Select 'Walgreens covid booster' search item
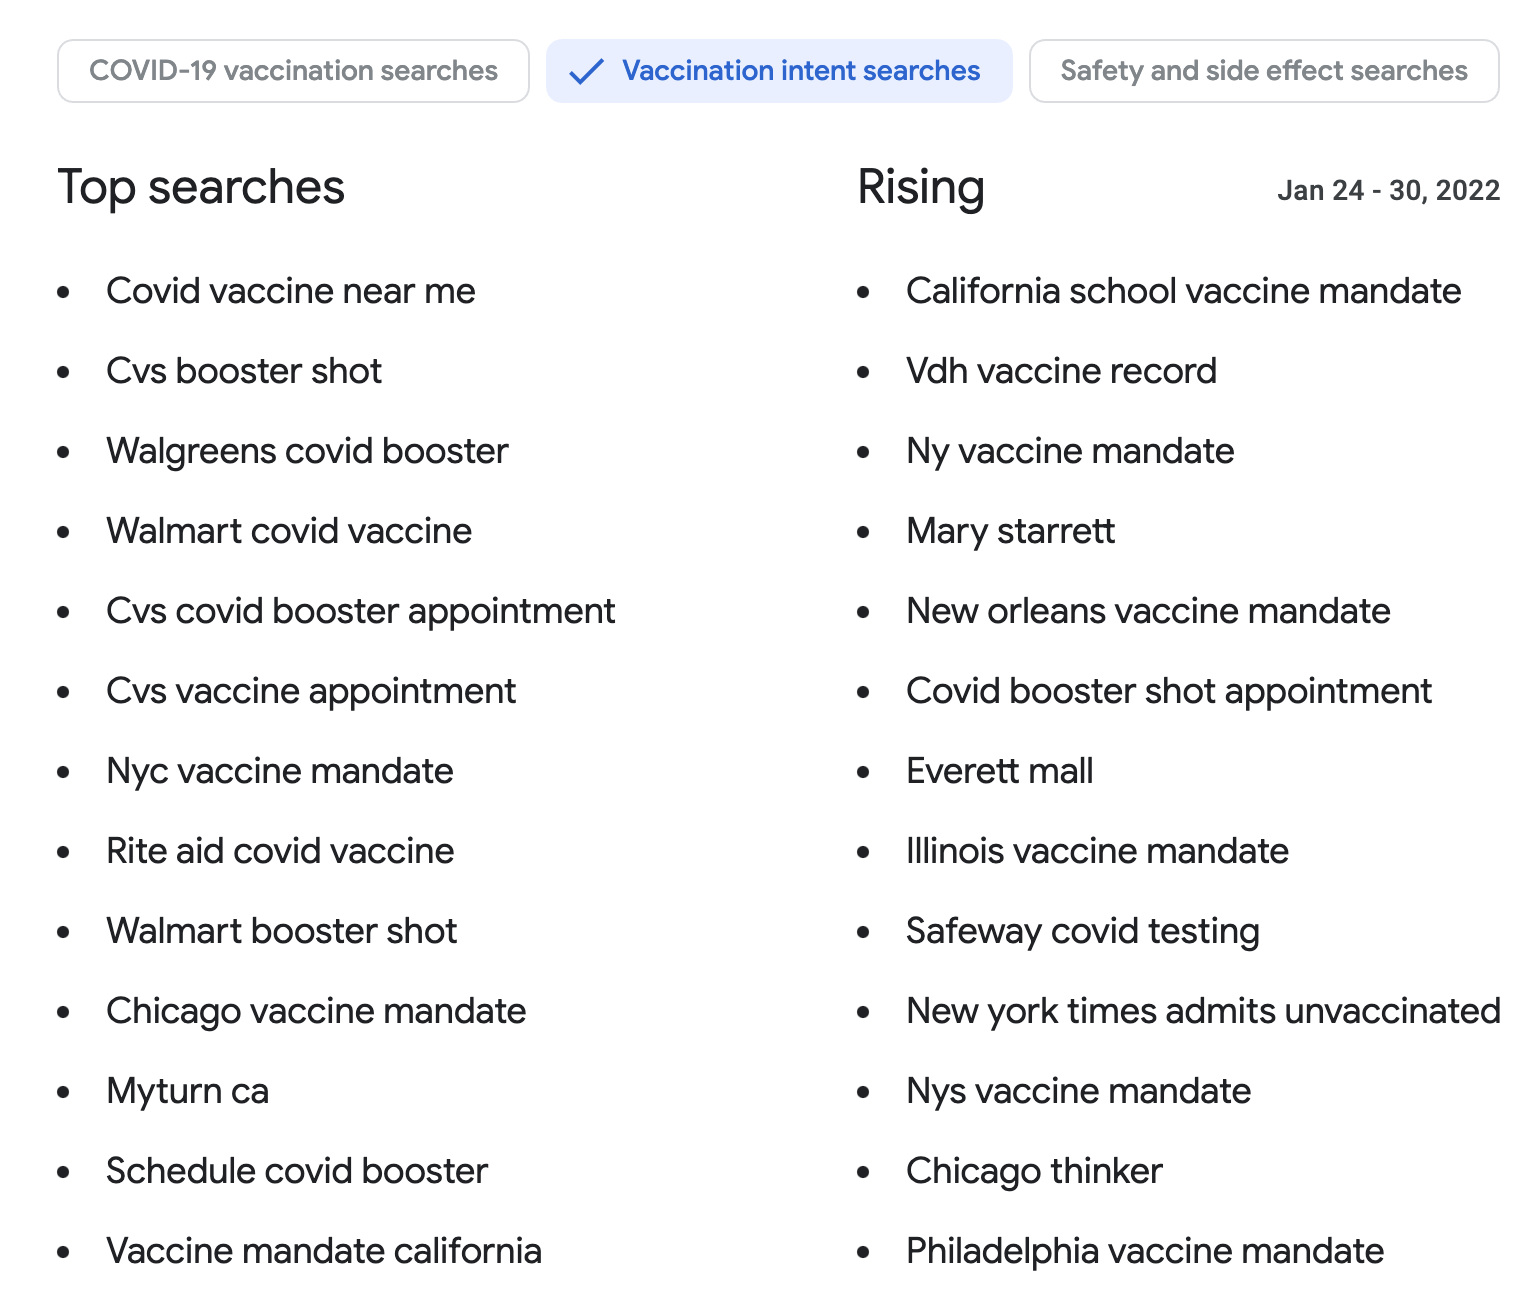 tap(307, 451)
